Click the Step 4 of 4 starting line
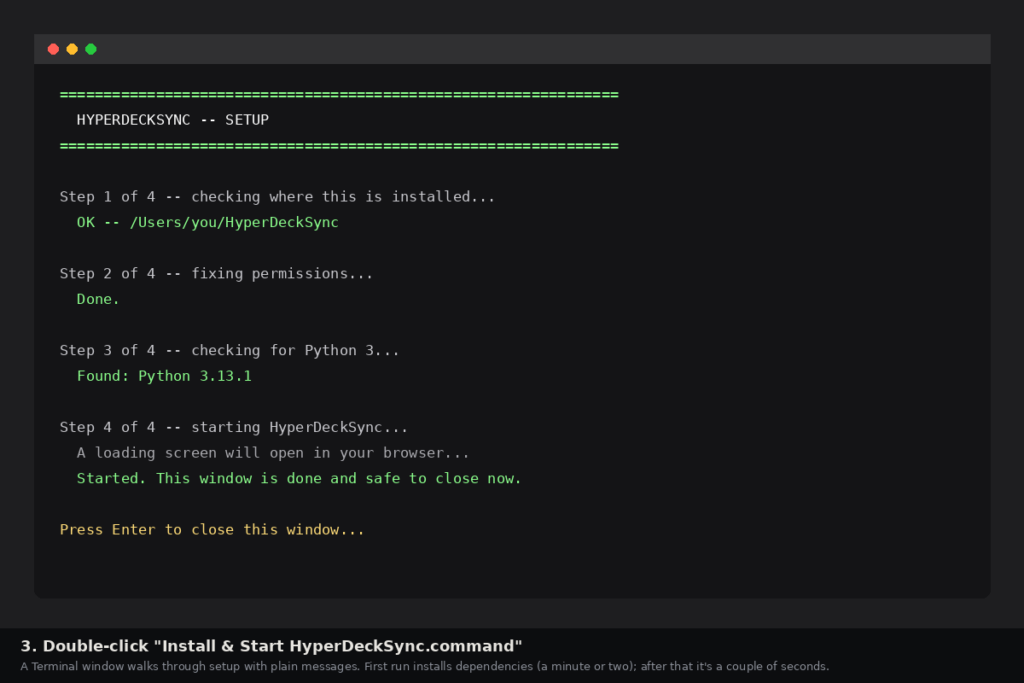This screenshot has height=683, width=1024. click(x=234, y=428)
